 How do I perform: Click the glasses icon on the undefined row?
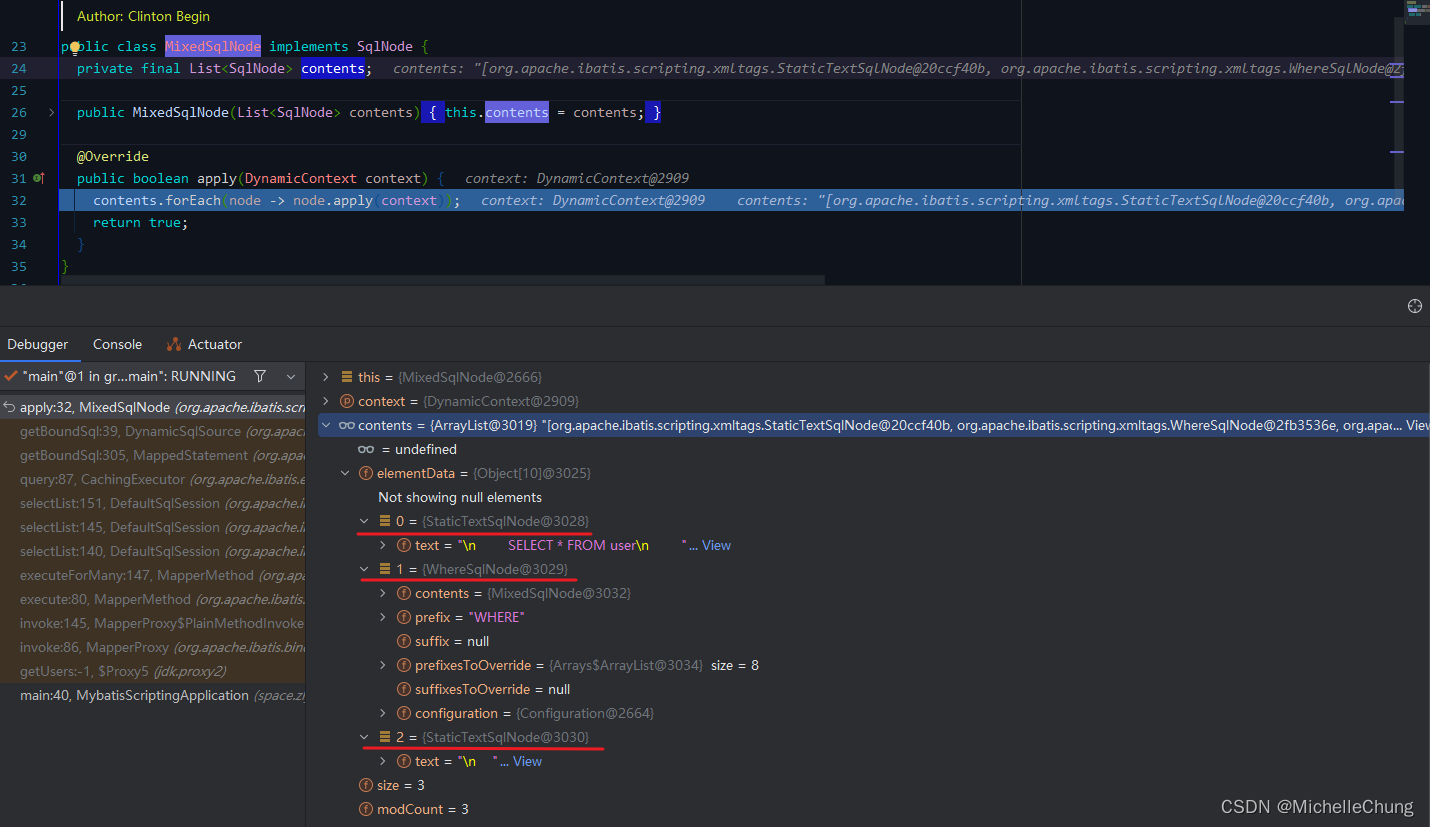click(366, 449)
